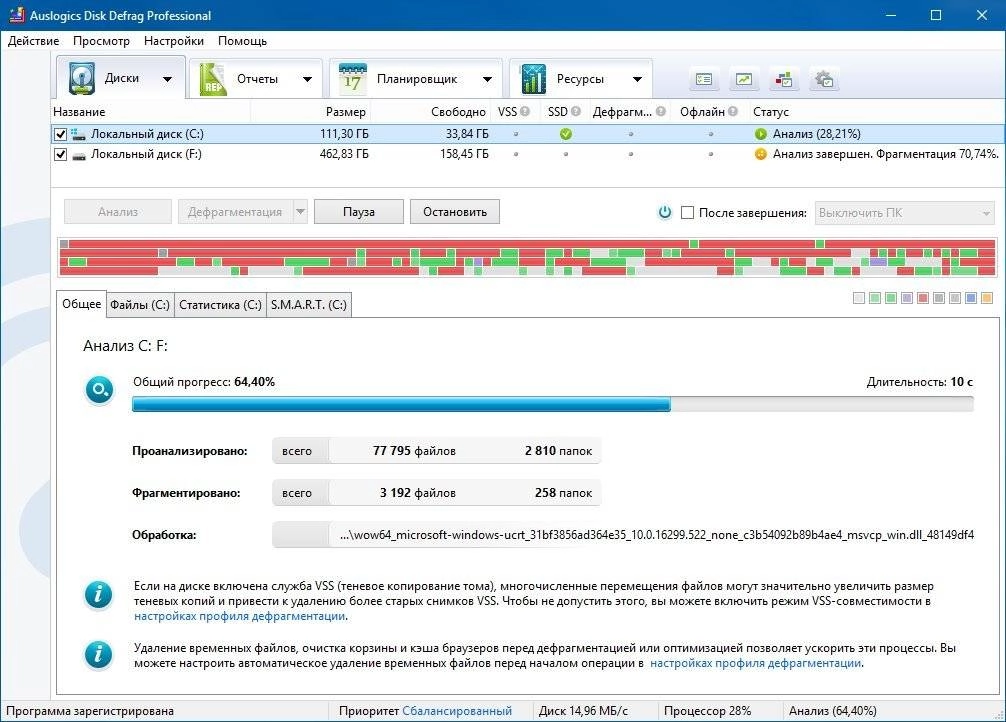Click the red legend color swatch

pos(923,298)
